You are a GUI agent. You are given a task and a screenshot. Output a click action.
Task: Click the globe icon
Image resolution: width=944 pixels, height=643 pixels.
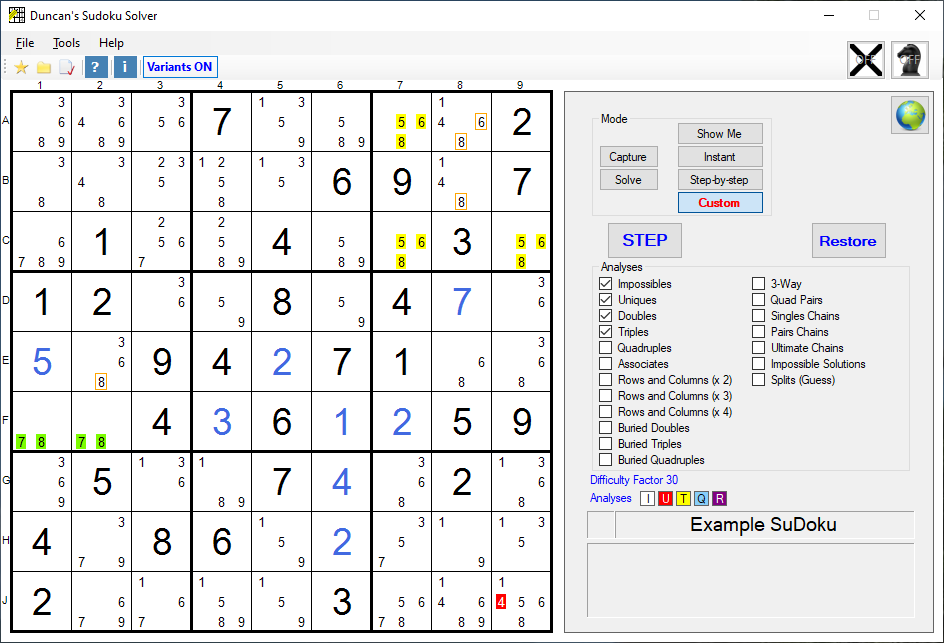point(910,115)
